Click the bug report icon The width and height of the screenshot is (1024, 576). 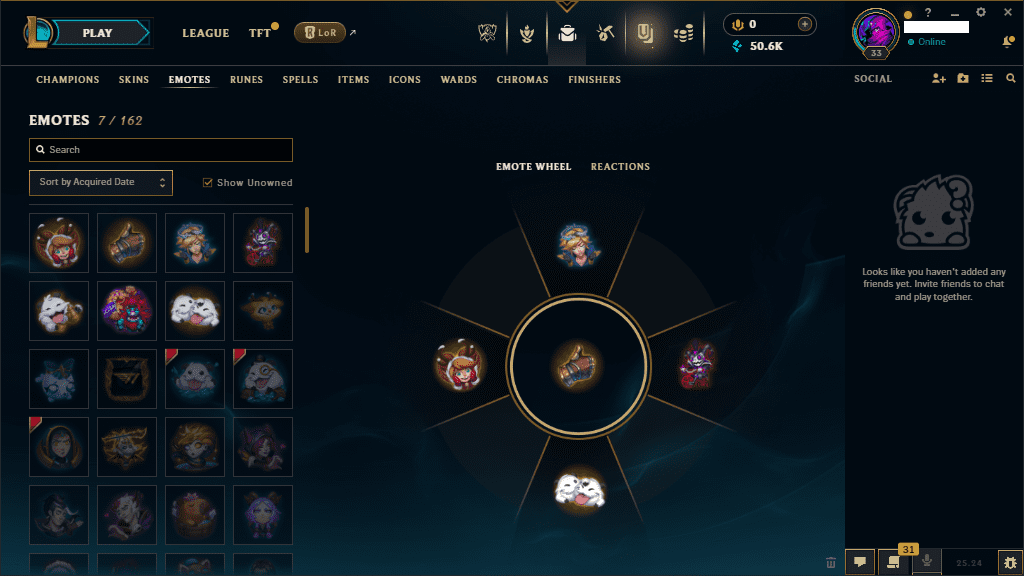coord(1010,562)
